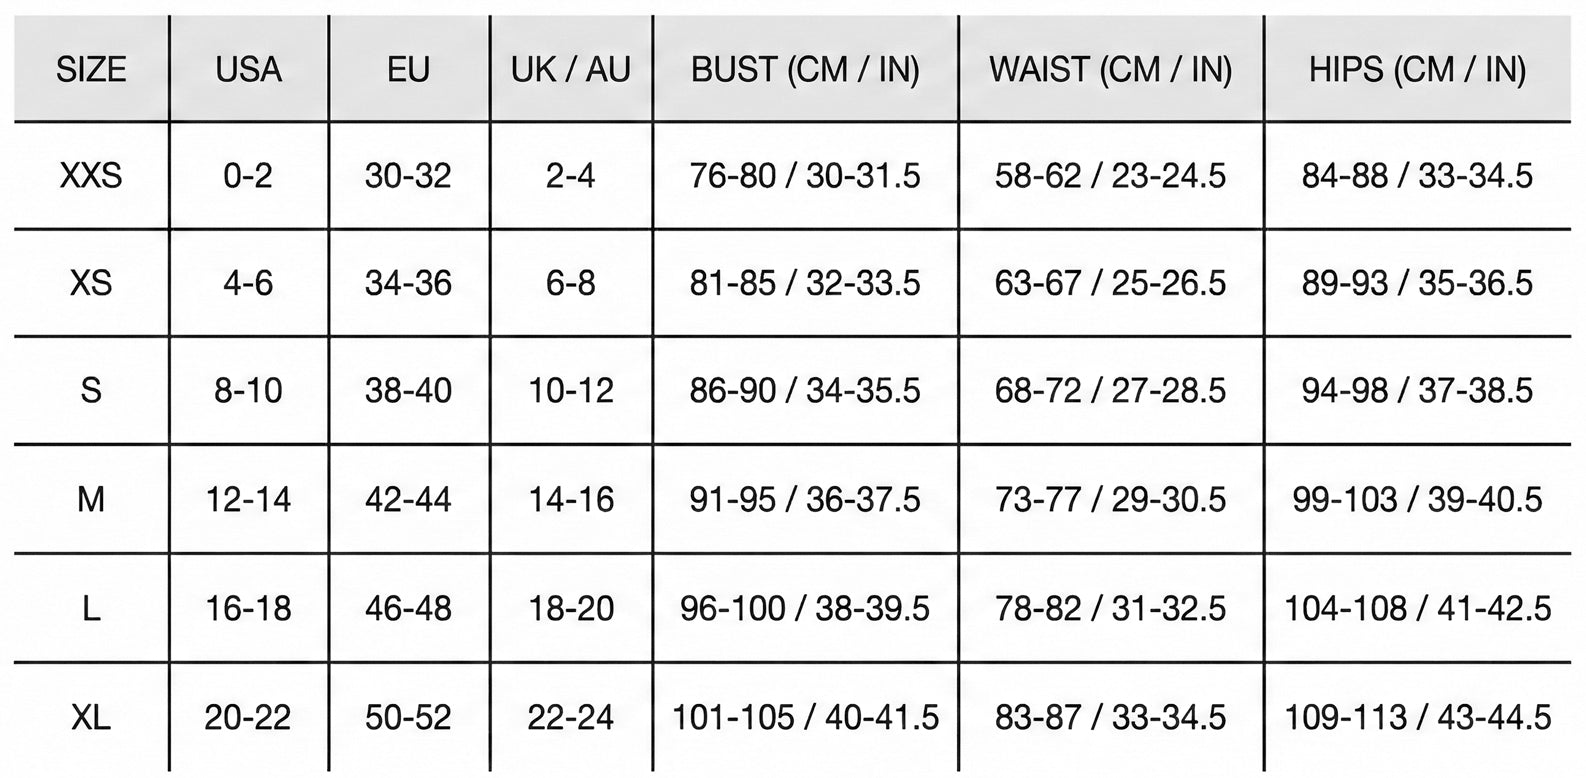The image size is (1586, 778).
Task: Click the SIZE column header
Action: point(91,70)
